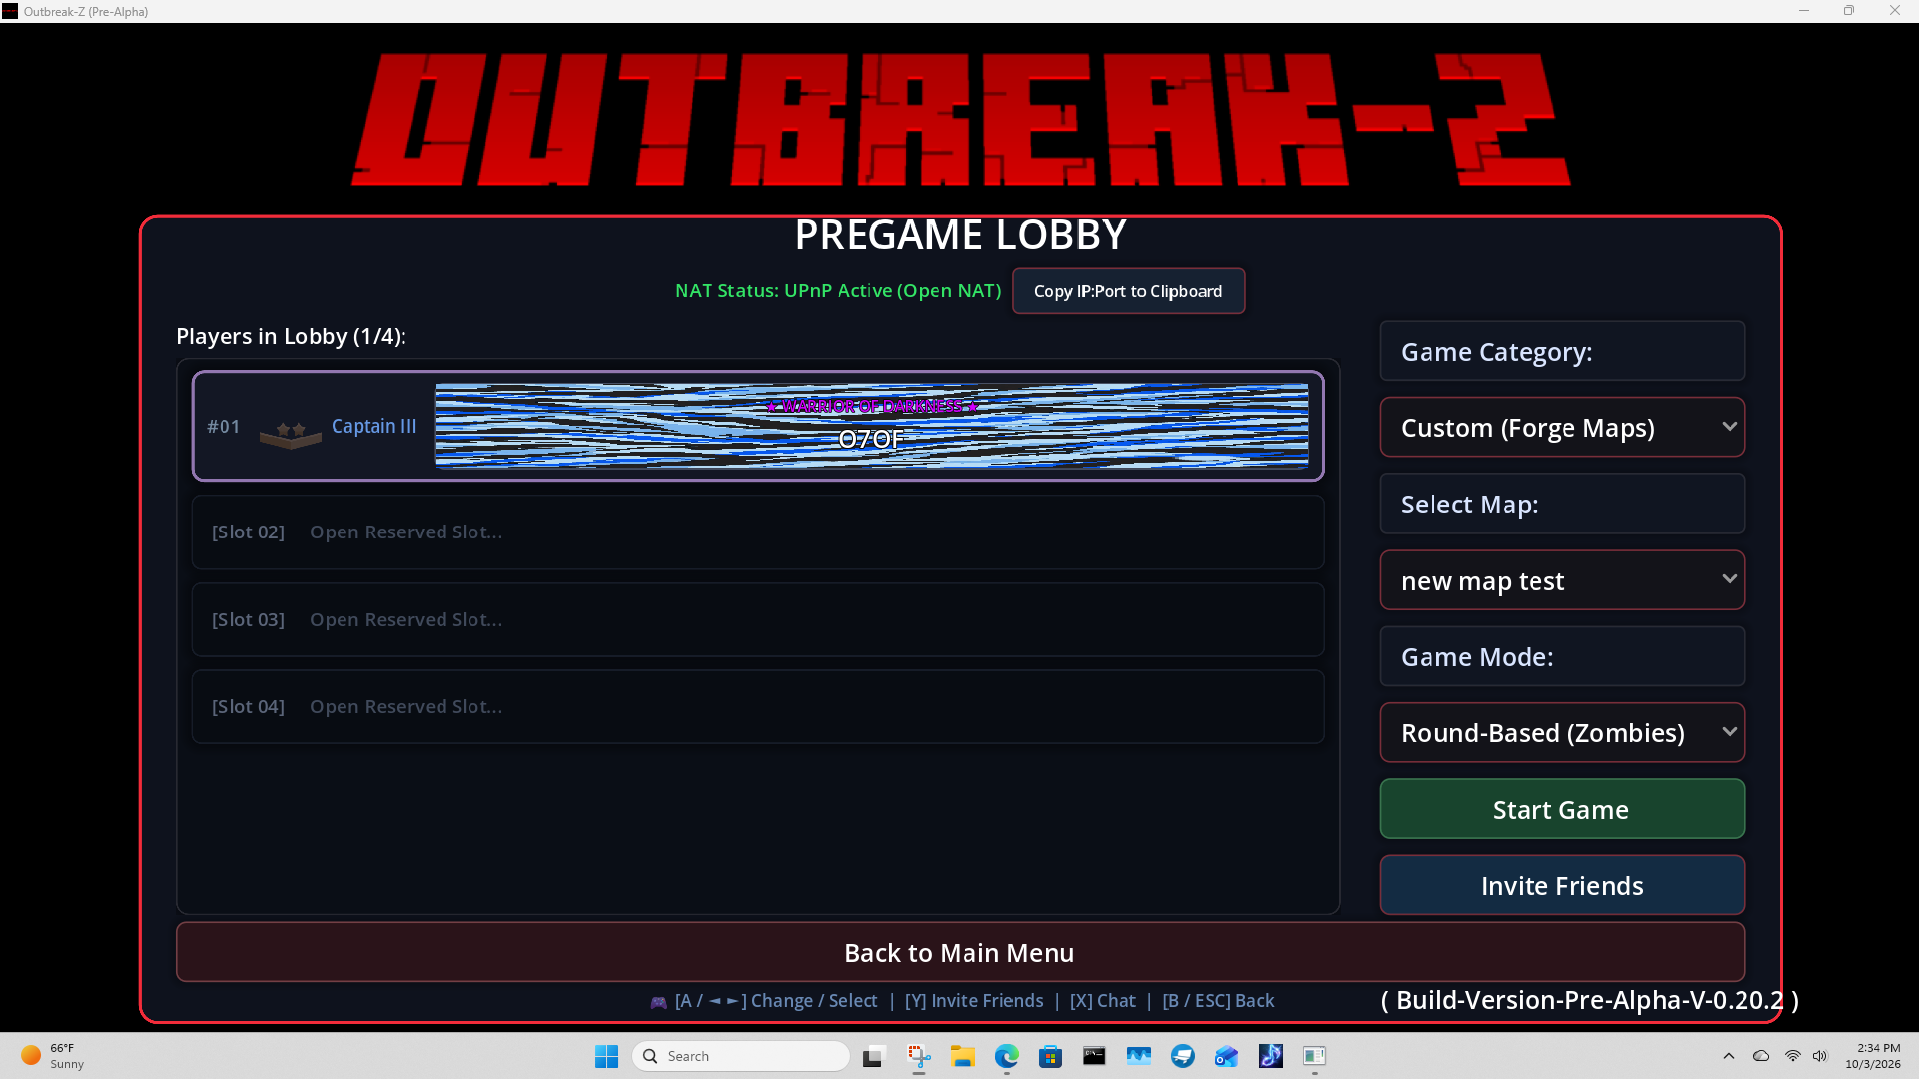Screen dimensions: 1919x1079
Task: Open the Command Prompt taskbar icon
Action: click(1094, 1056)
